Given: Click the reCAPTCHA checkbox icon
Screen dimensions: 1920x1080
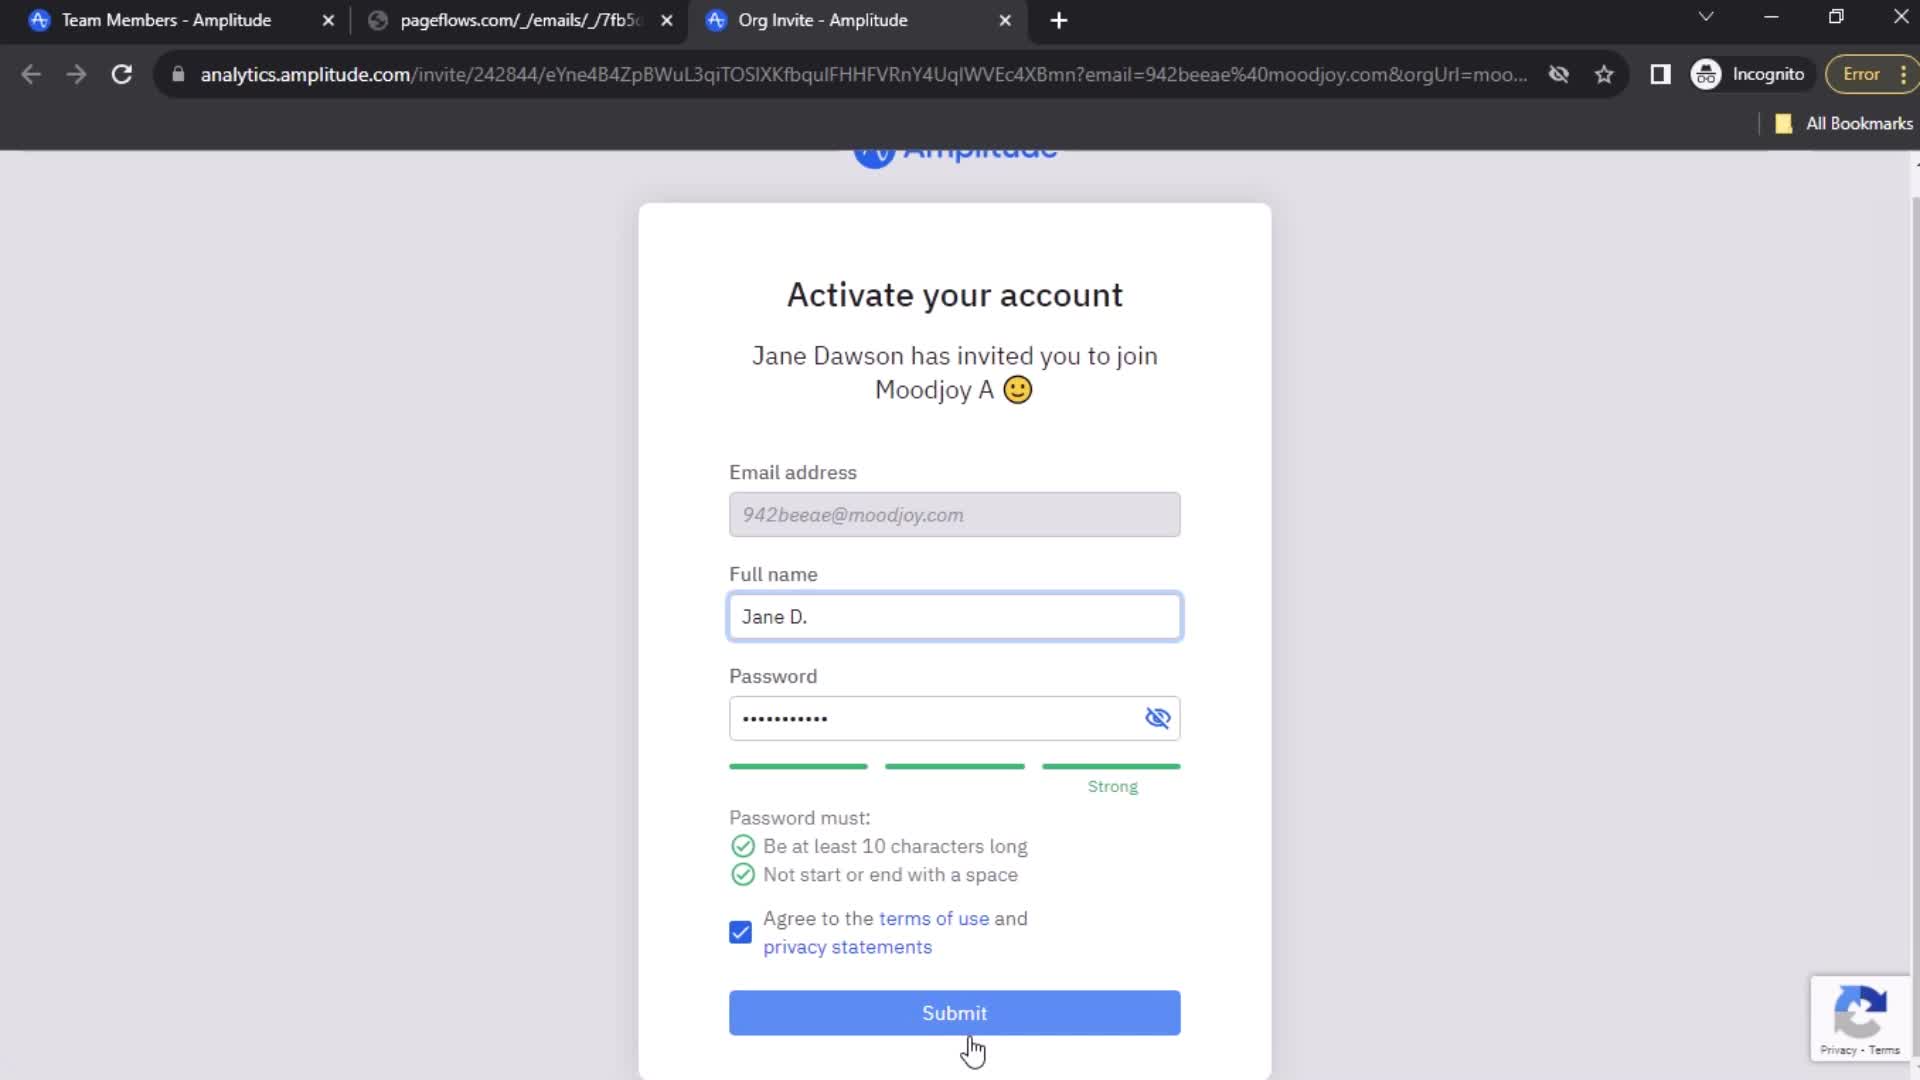Looking at the screenshot, I should coord(1861,1015).
